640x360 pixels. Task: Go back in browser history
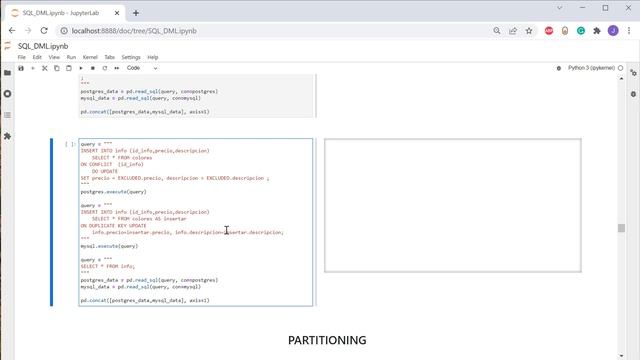click(x=12, y=31)
